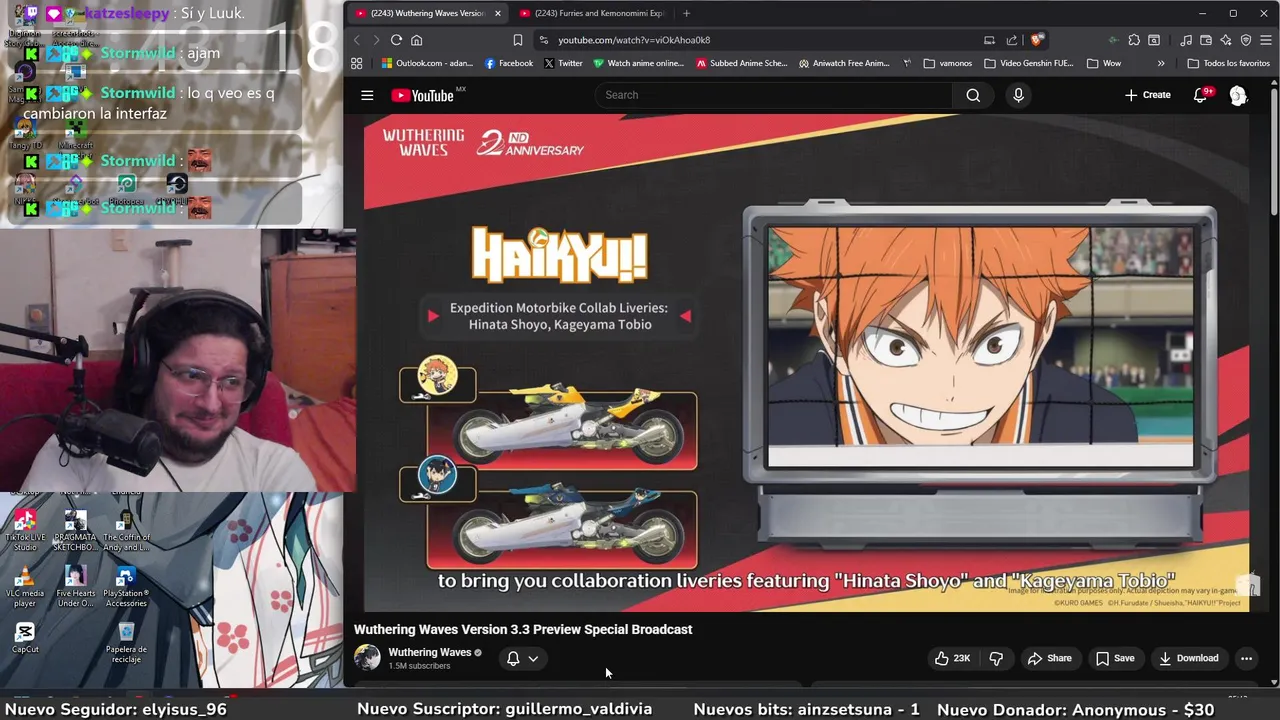Open a new browser tab

(x=686, y=13)
